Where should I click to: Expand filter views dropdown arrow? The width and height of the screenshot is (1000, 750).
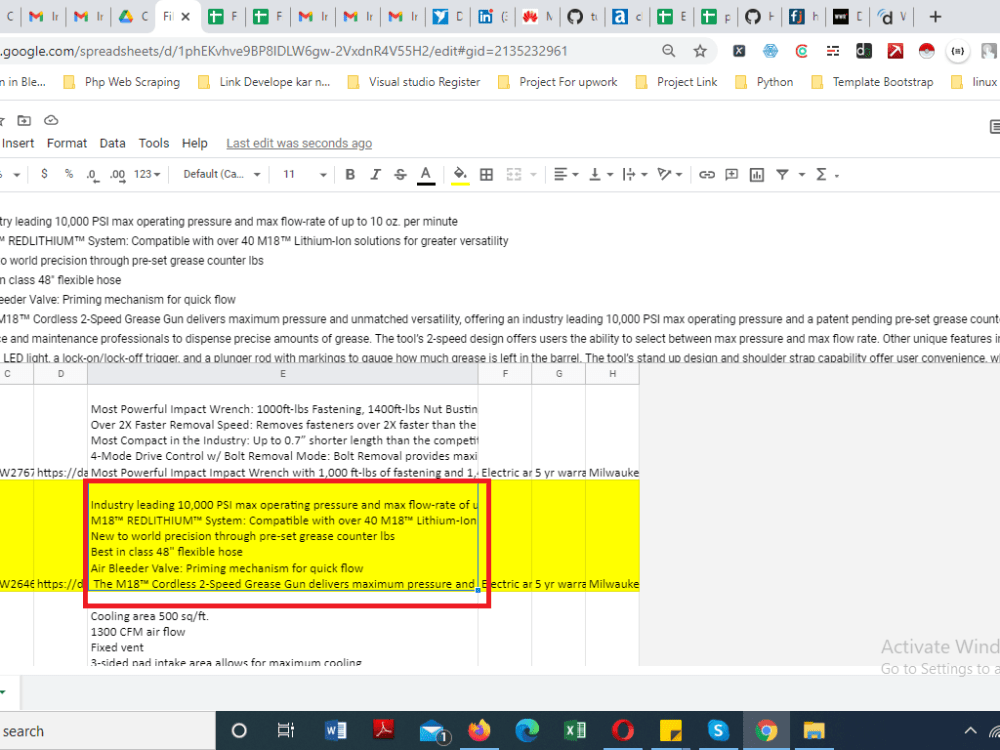pos(802,175)
